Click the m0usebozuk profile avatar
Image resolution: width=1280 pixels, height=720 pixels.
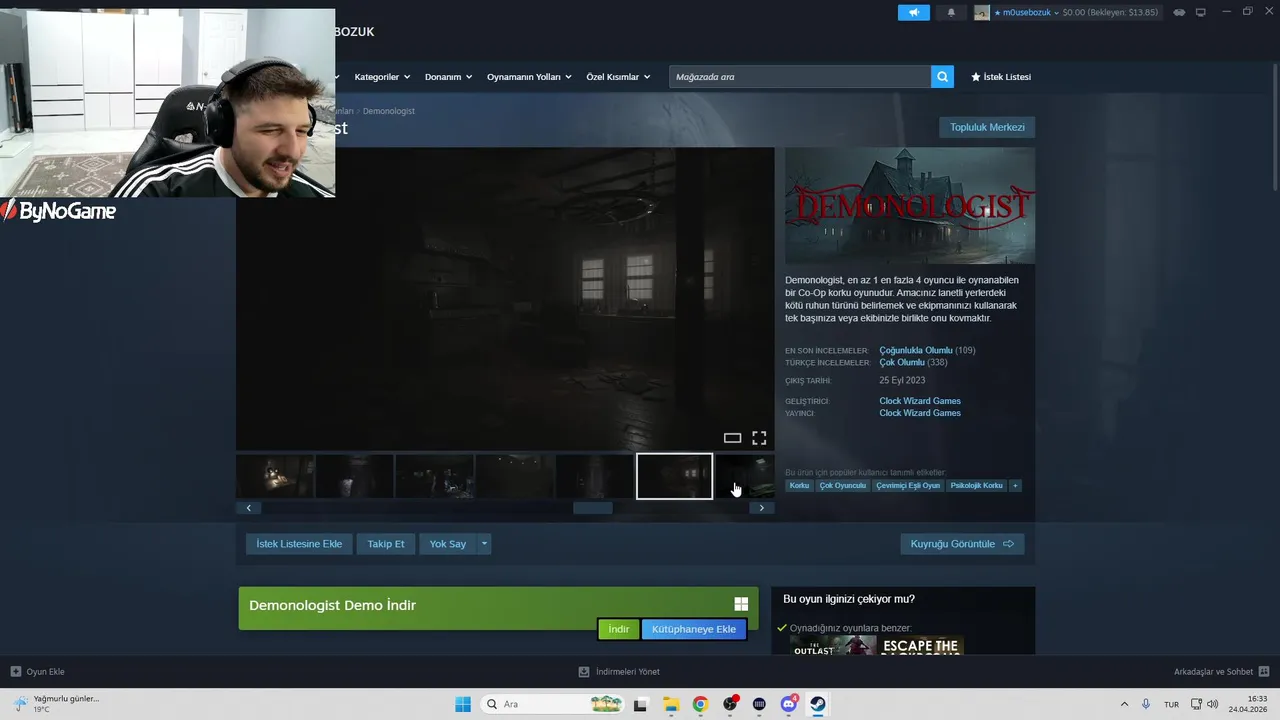(x=982, y=12)
